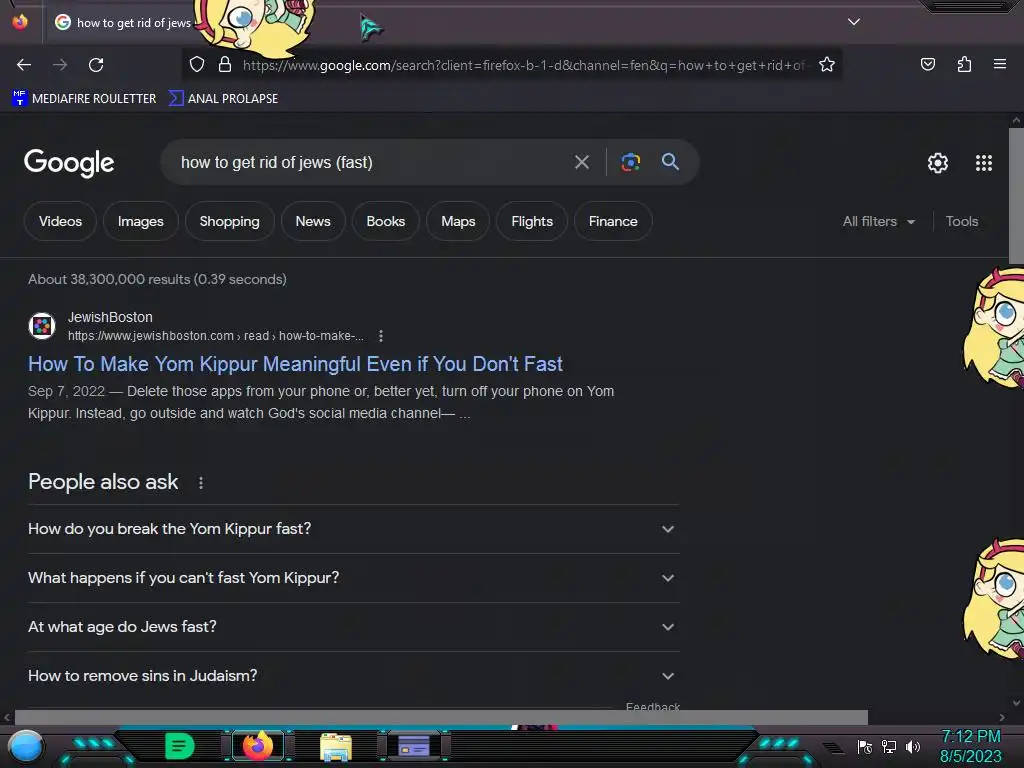The width and height of the screenshot is (1024, 768).
Task: Save the page to Pocket
Action: pyautogui.click(x=927, y=64)
